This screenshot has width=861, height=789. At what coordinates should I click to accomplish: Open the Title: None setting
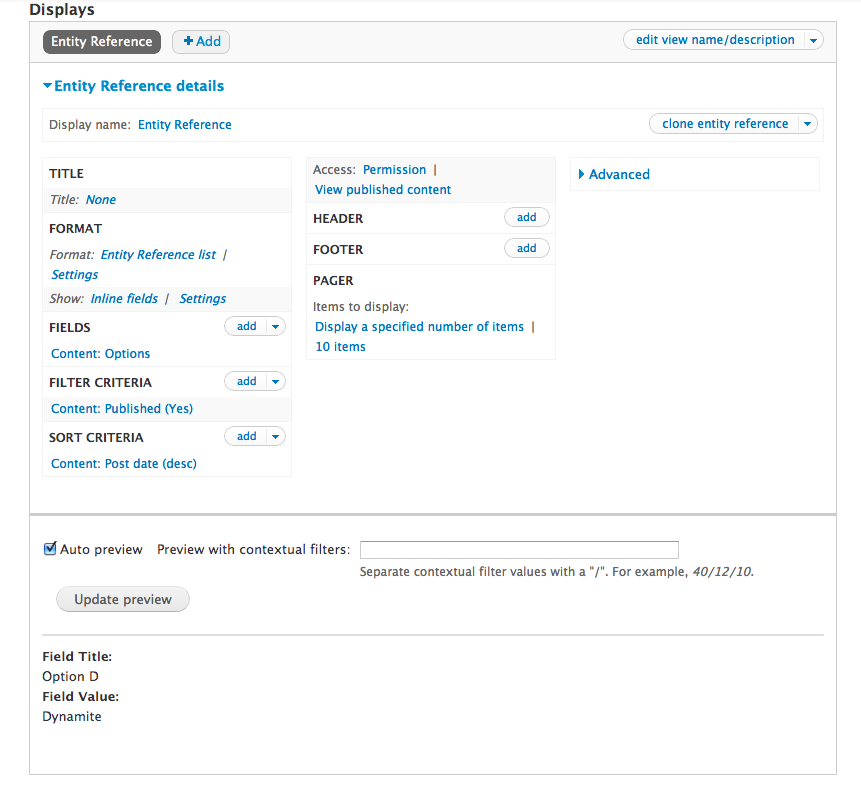[100, 199]
